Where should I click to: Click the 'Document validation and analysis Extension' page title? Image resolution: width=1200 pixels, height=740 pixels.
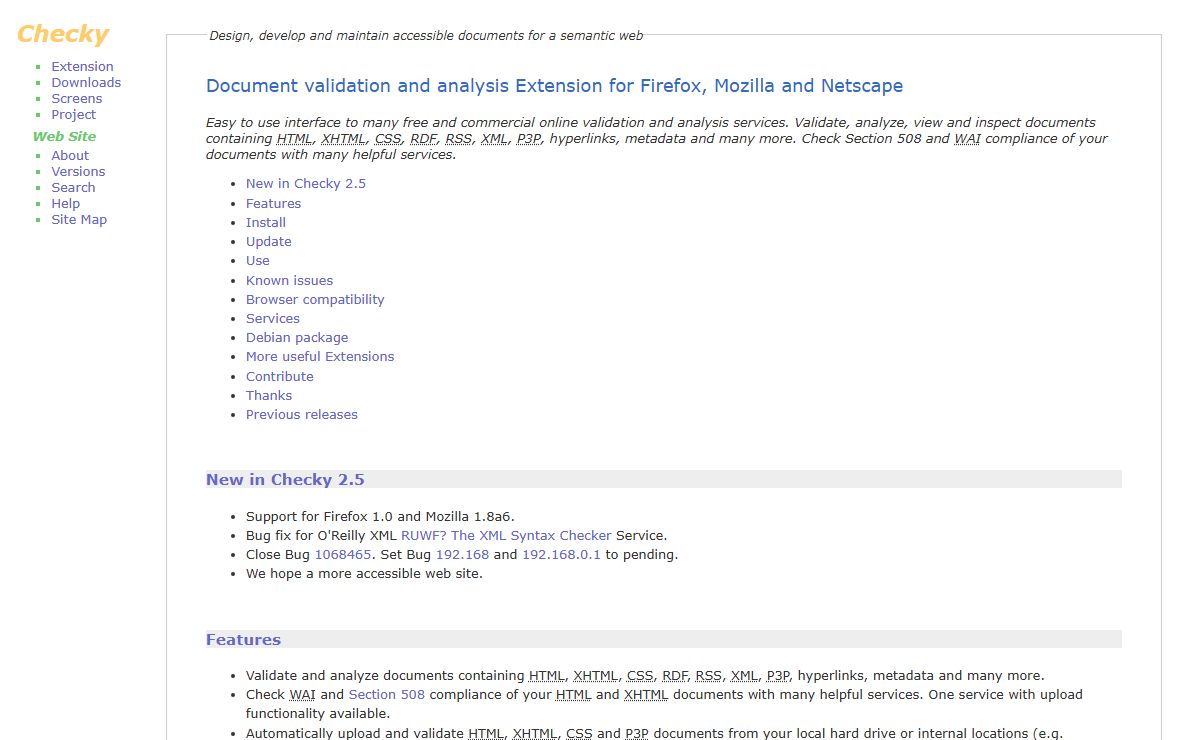(555, 86)
